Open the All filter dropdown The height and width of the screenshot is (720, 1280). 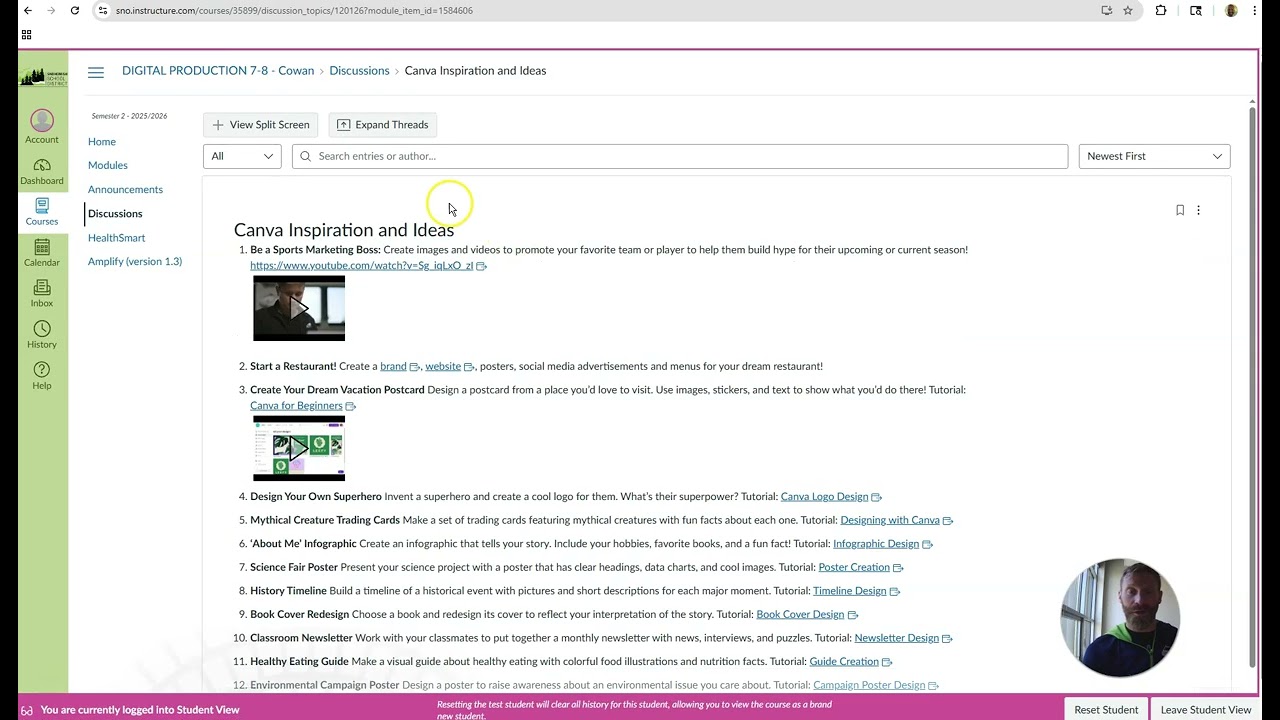[x=242, y=156]
